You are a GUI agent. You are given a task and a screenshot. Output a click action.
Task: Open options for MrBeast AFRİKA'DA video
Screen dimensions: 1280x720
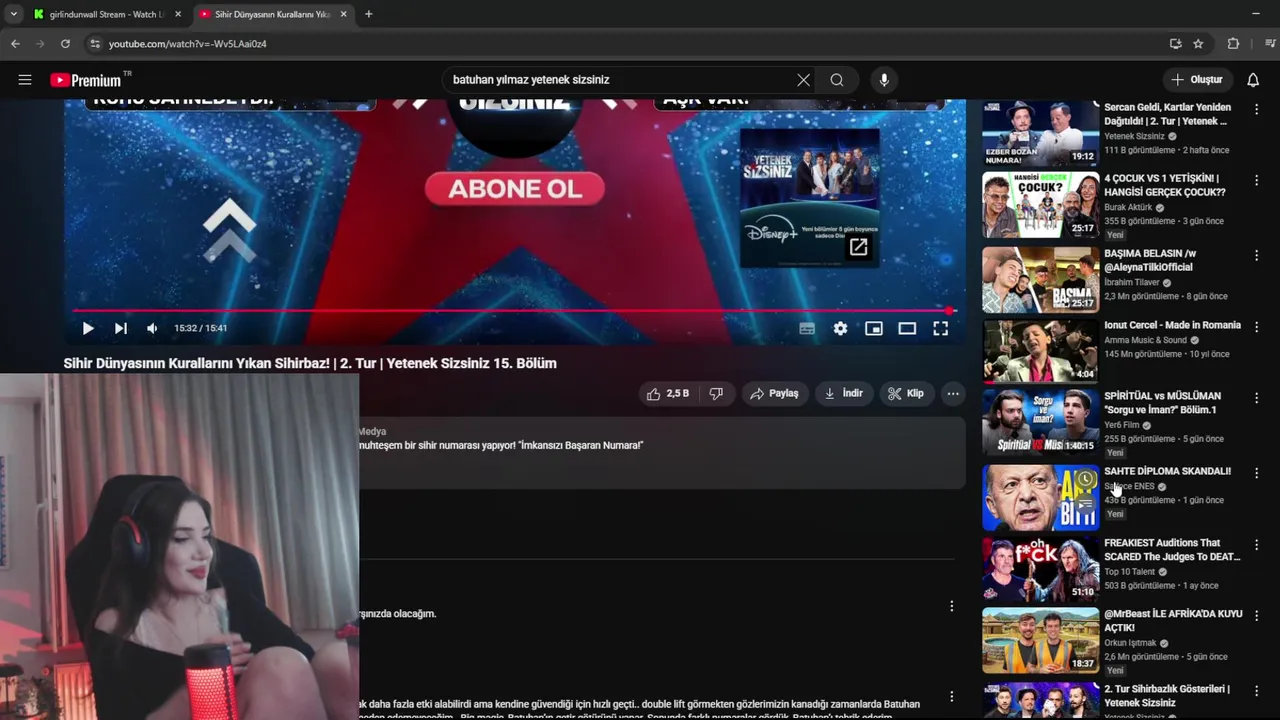click(1257, 616)
